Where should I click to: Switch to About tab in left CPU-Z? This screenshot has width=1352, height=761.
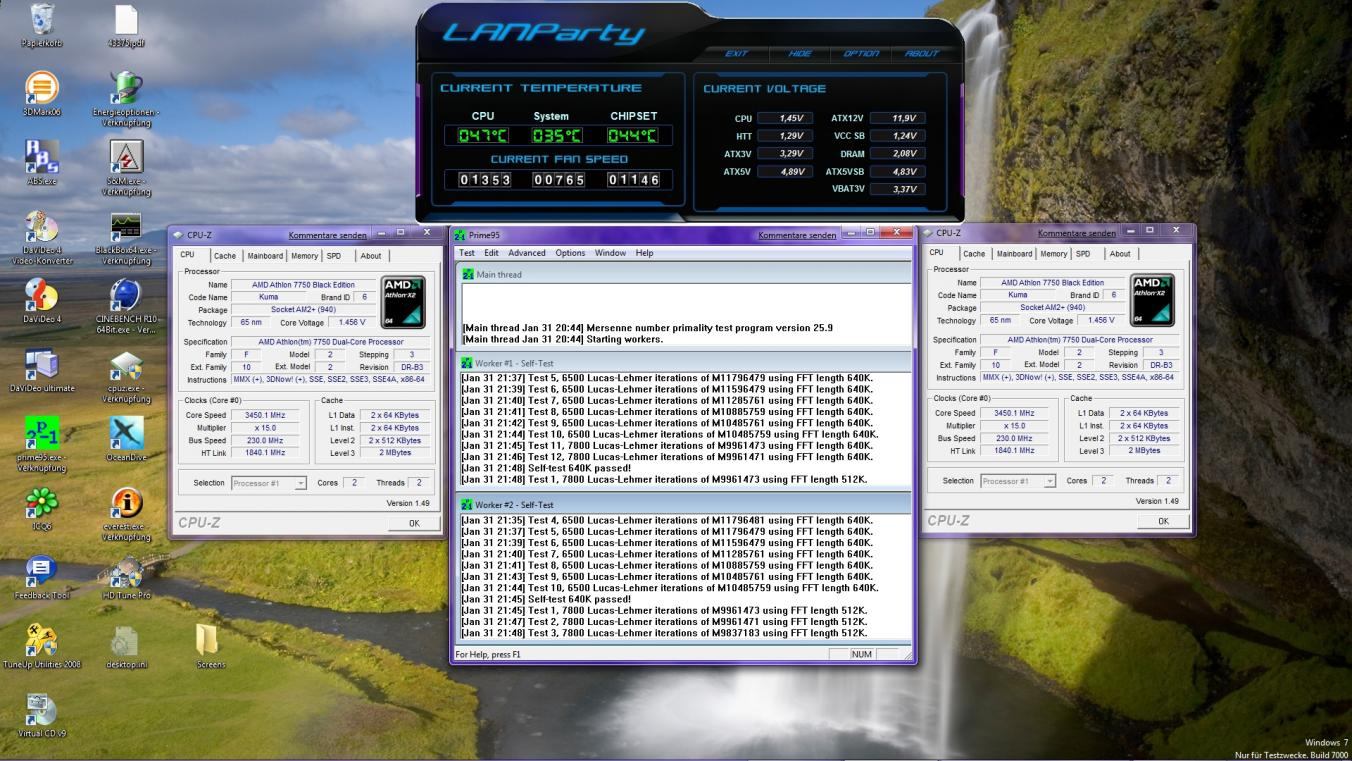(371, 256)
